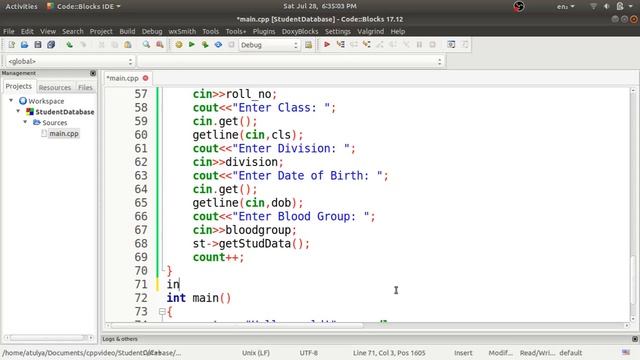Switch to the Resources tab
Viewport: 640px width, 360px height.
click(55, 87)
